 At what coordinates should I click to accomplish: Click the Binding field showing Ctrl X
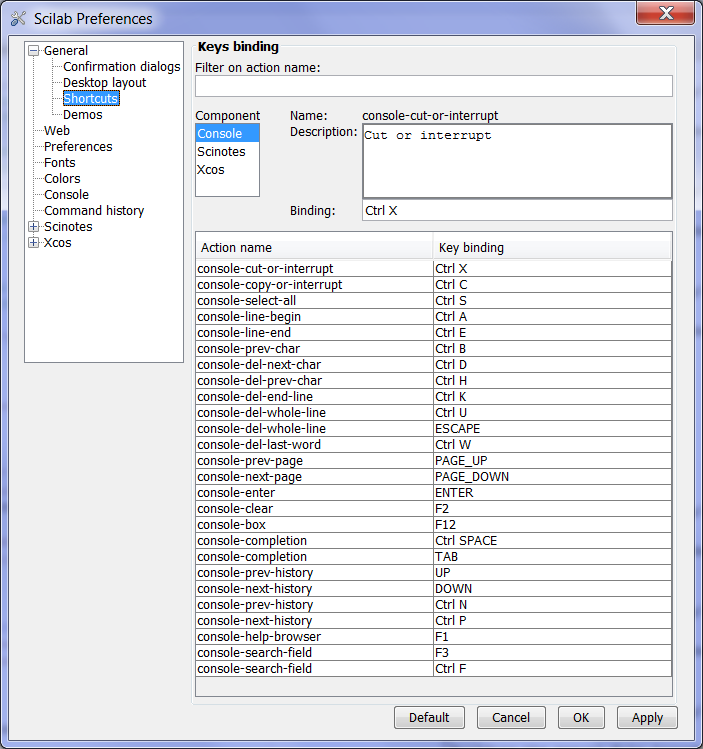point(516,211)
